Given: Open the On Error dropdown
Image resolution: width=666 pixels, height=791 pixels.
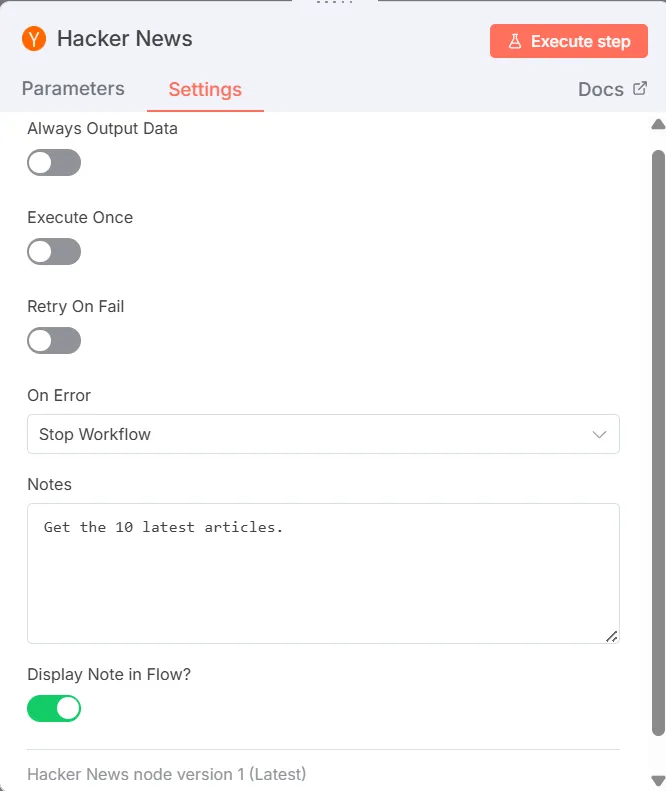Looking at the screenshot, I should [x=323, y=434].
